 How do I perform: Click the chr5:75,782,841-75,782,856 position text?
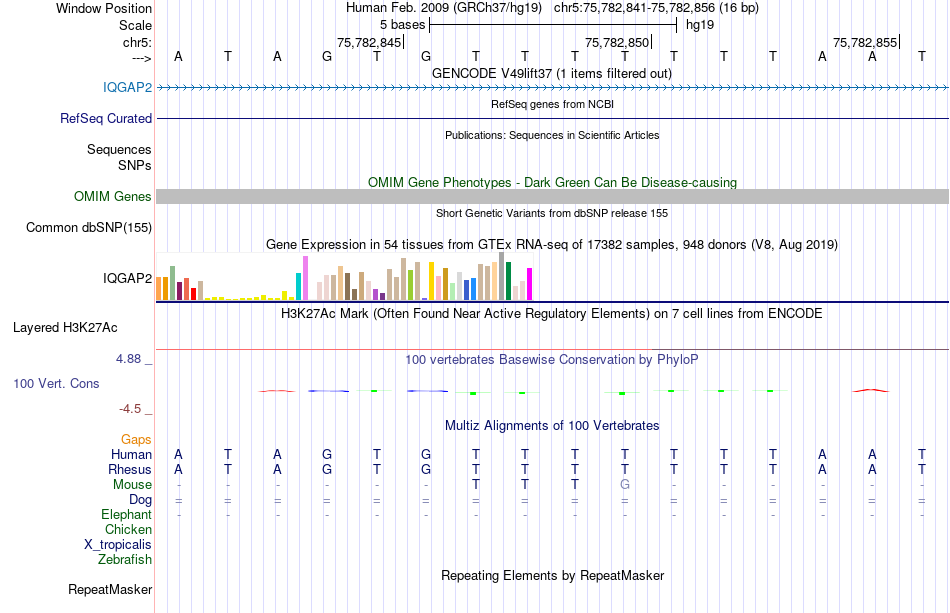click(656, 8)
